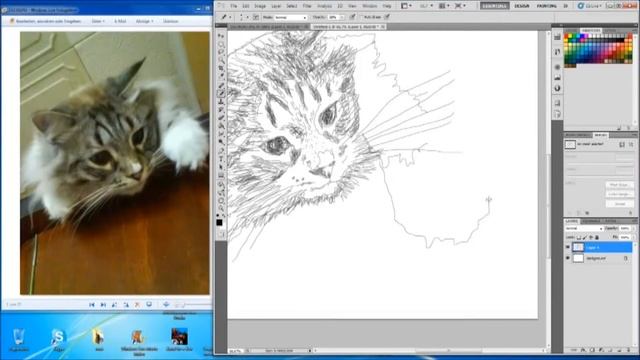640x360 pixels.
Task: Select the History Brush tool
Action: (x=221, y=110)
